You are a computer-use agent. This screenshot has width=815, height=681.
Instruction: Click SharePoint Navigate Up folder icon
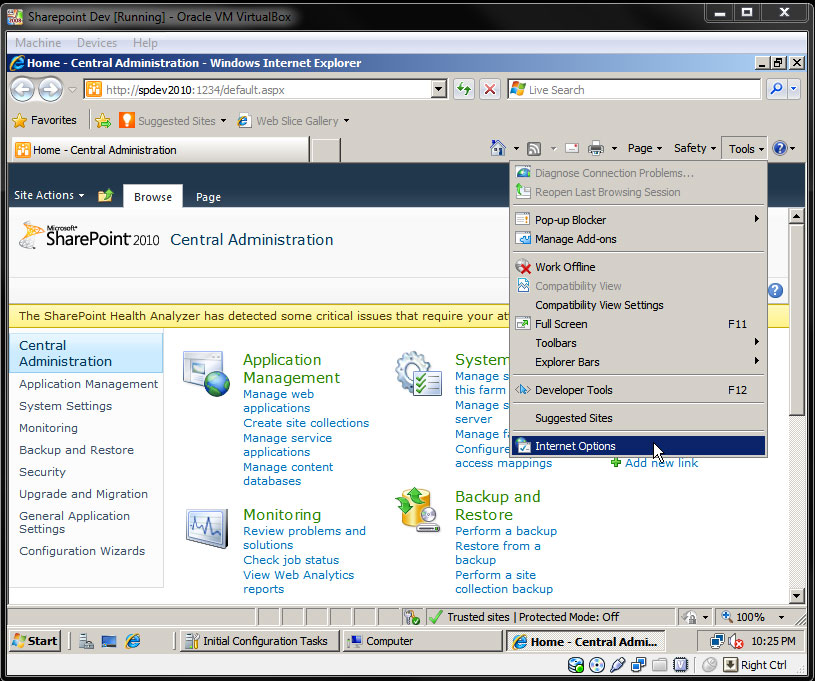106,195
